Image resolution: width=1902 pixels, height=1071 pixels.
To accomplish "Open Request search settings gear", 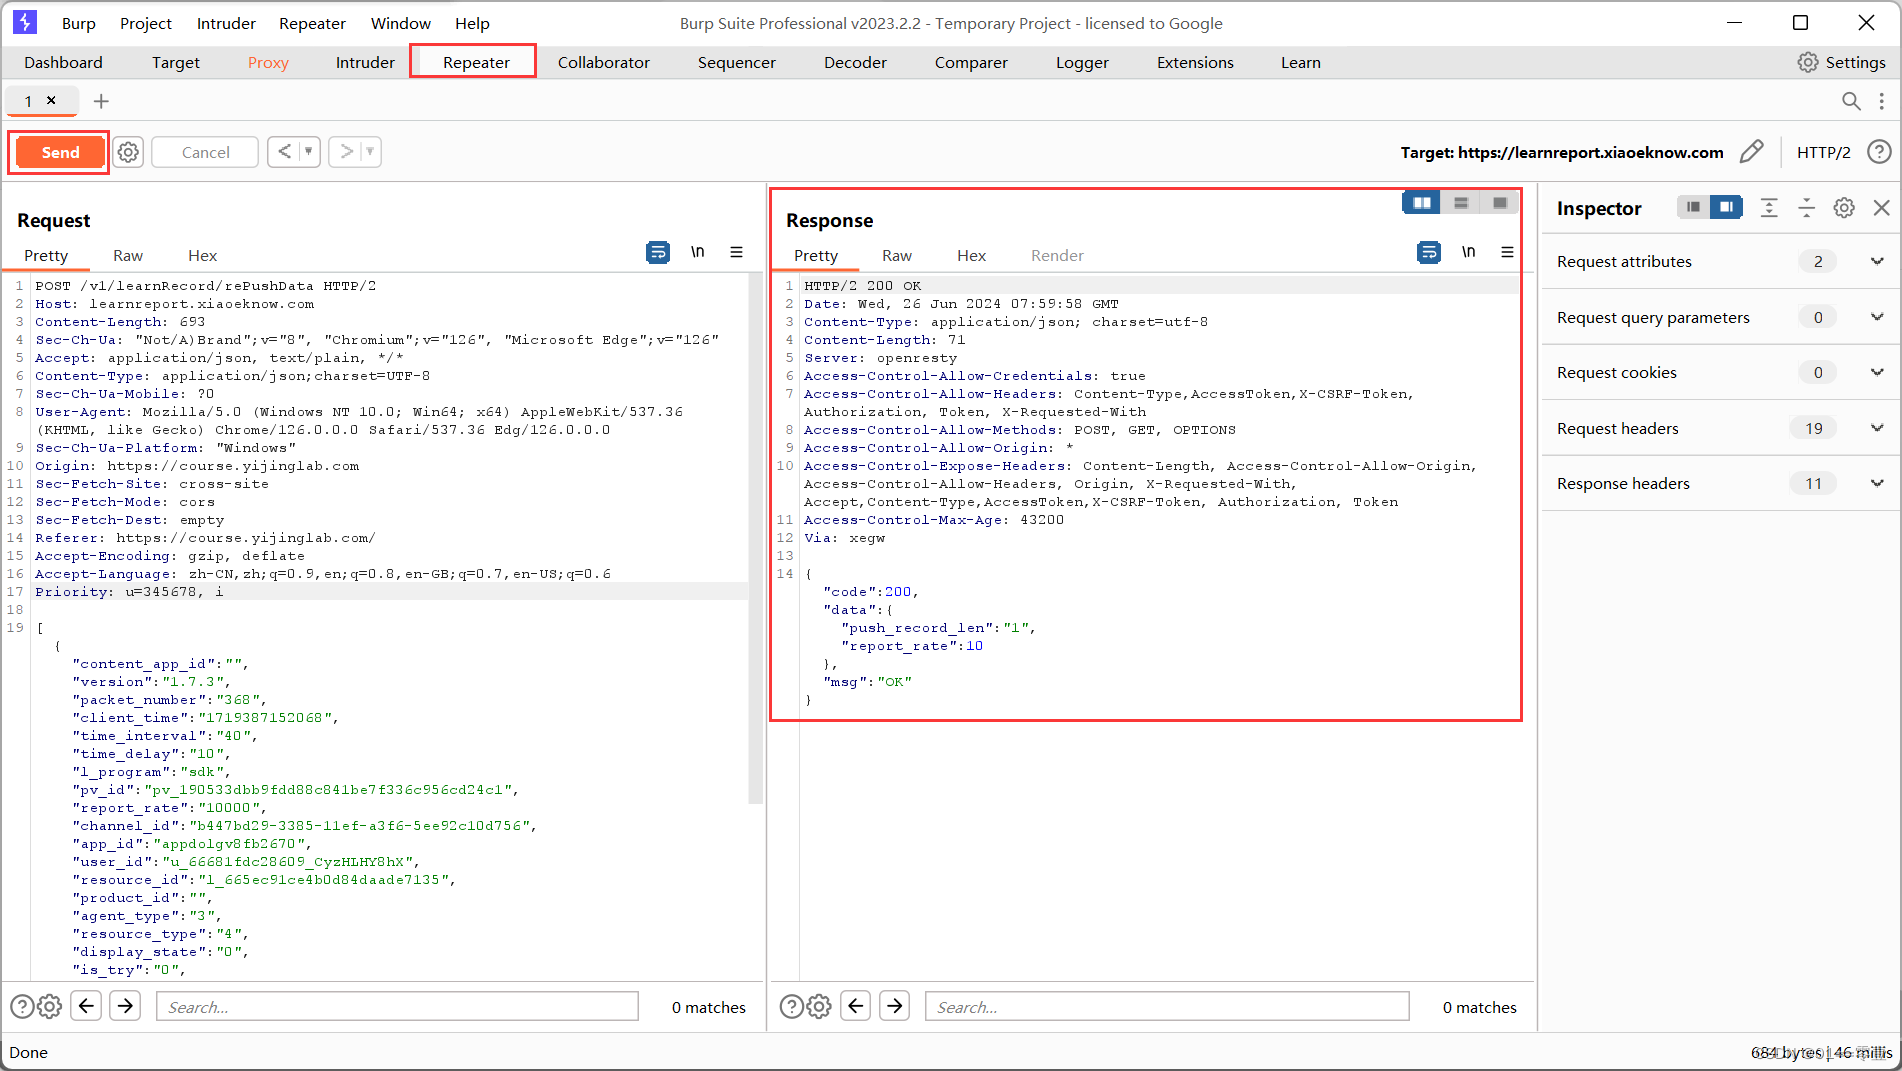I will (50, 1006).
